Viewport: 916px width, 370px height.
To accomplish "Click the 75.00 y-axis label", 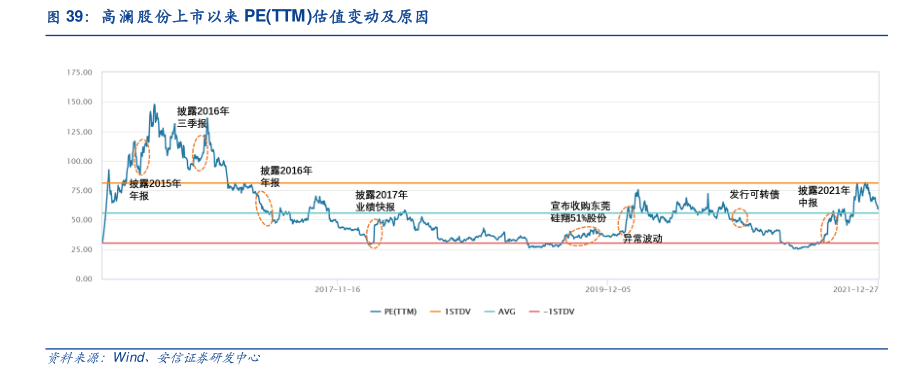I will click(x=82, y=191).
